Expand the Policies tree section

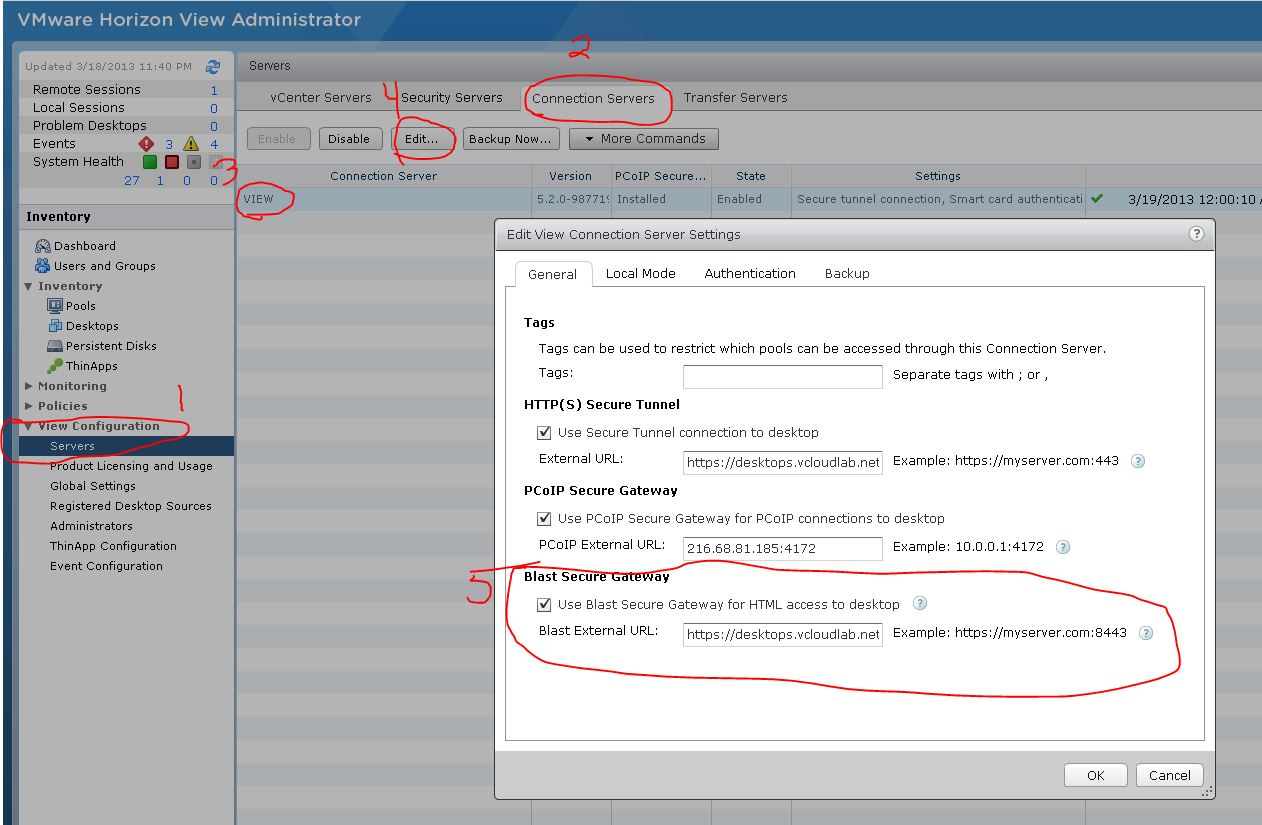(x=29, y=406)
